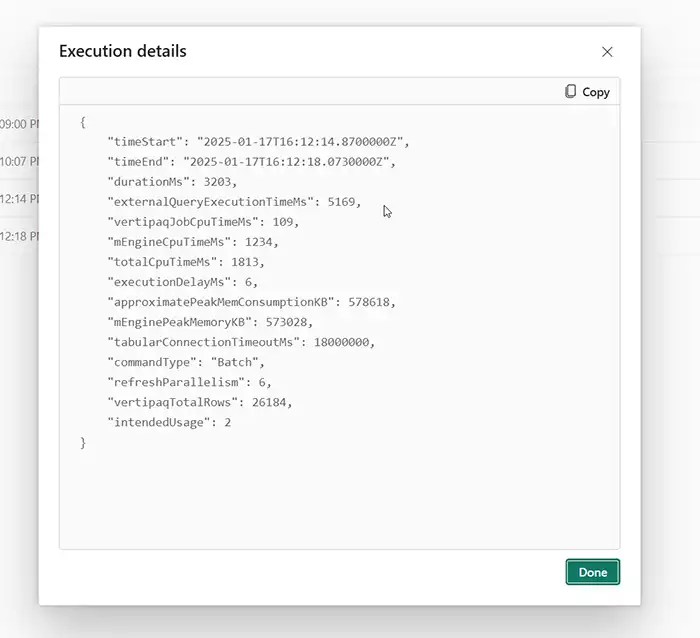Click the mEnginePeakMemoryKB value 573028

(286, 322)
